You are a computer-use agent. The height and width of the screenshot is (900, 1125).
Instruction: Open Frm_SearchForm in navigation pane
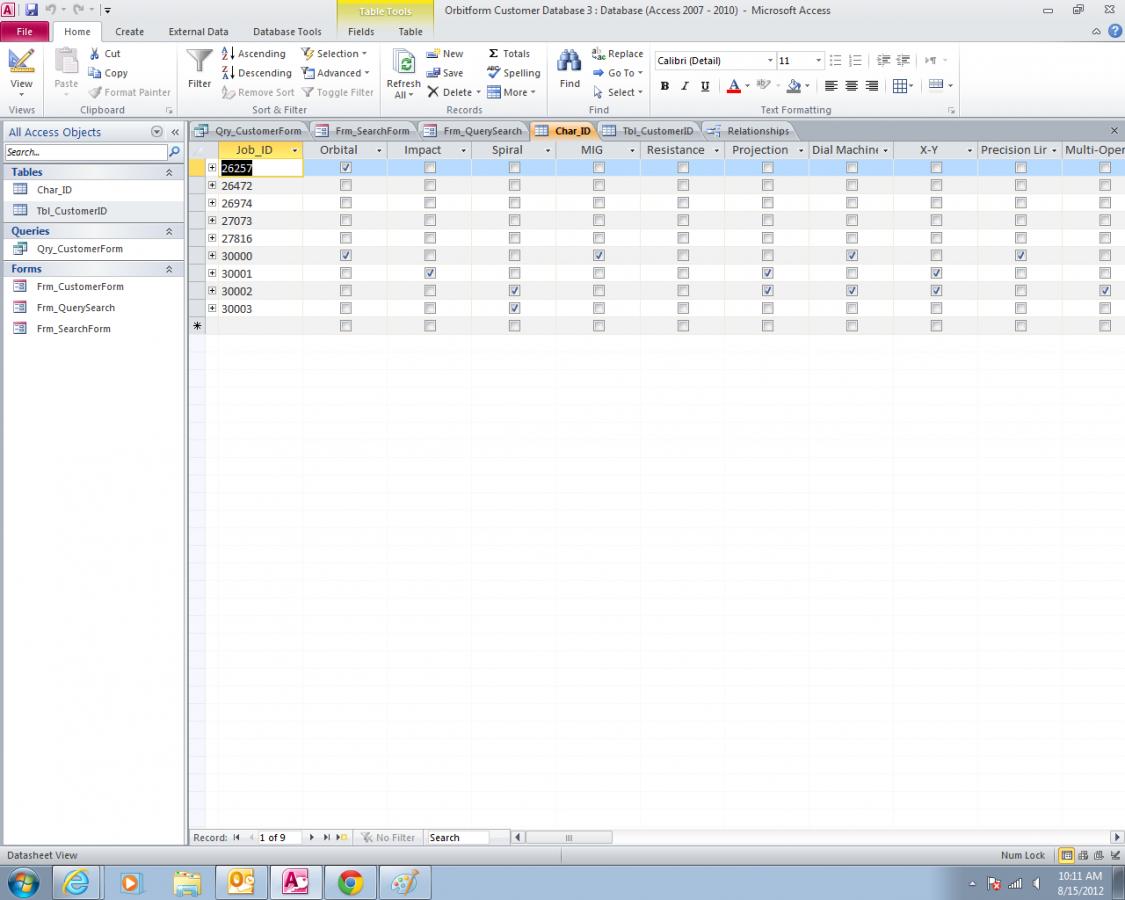[x=73, y=329]
